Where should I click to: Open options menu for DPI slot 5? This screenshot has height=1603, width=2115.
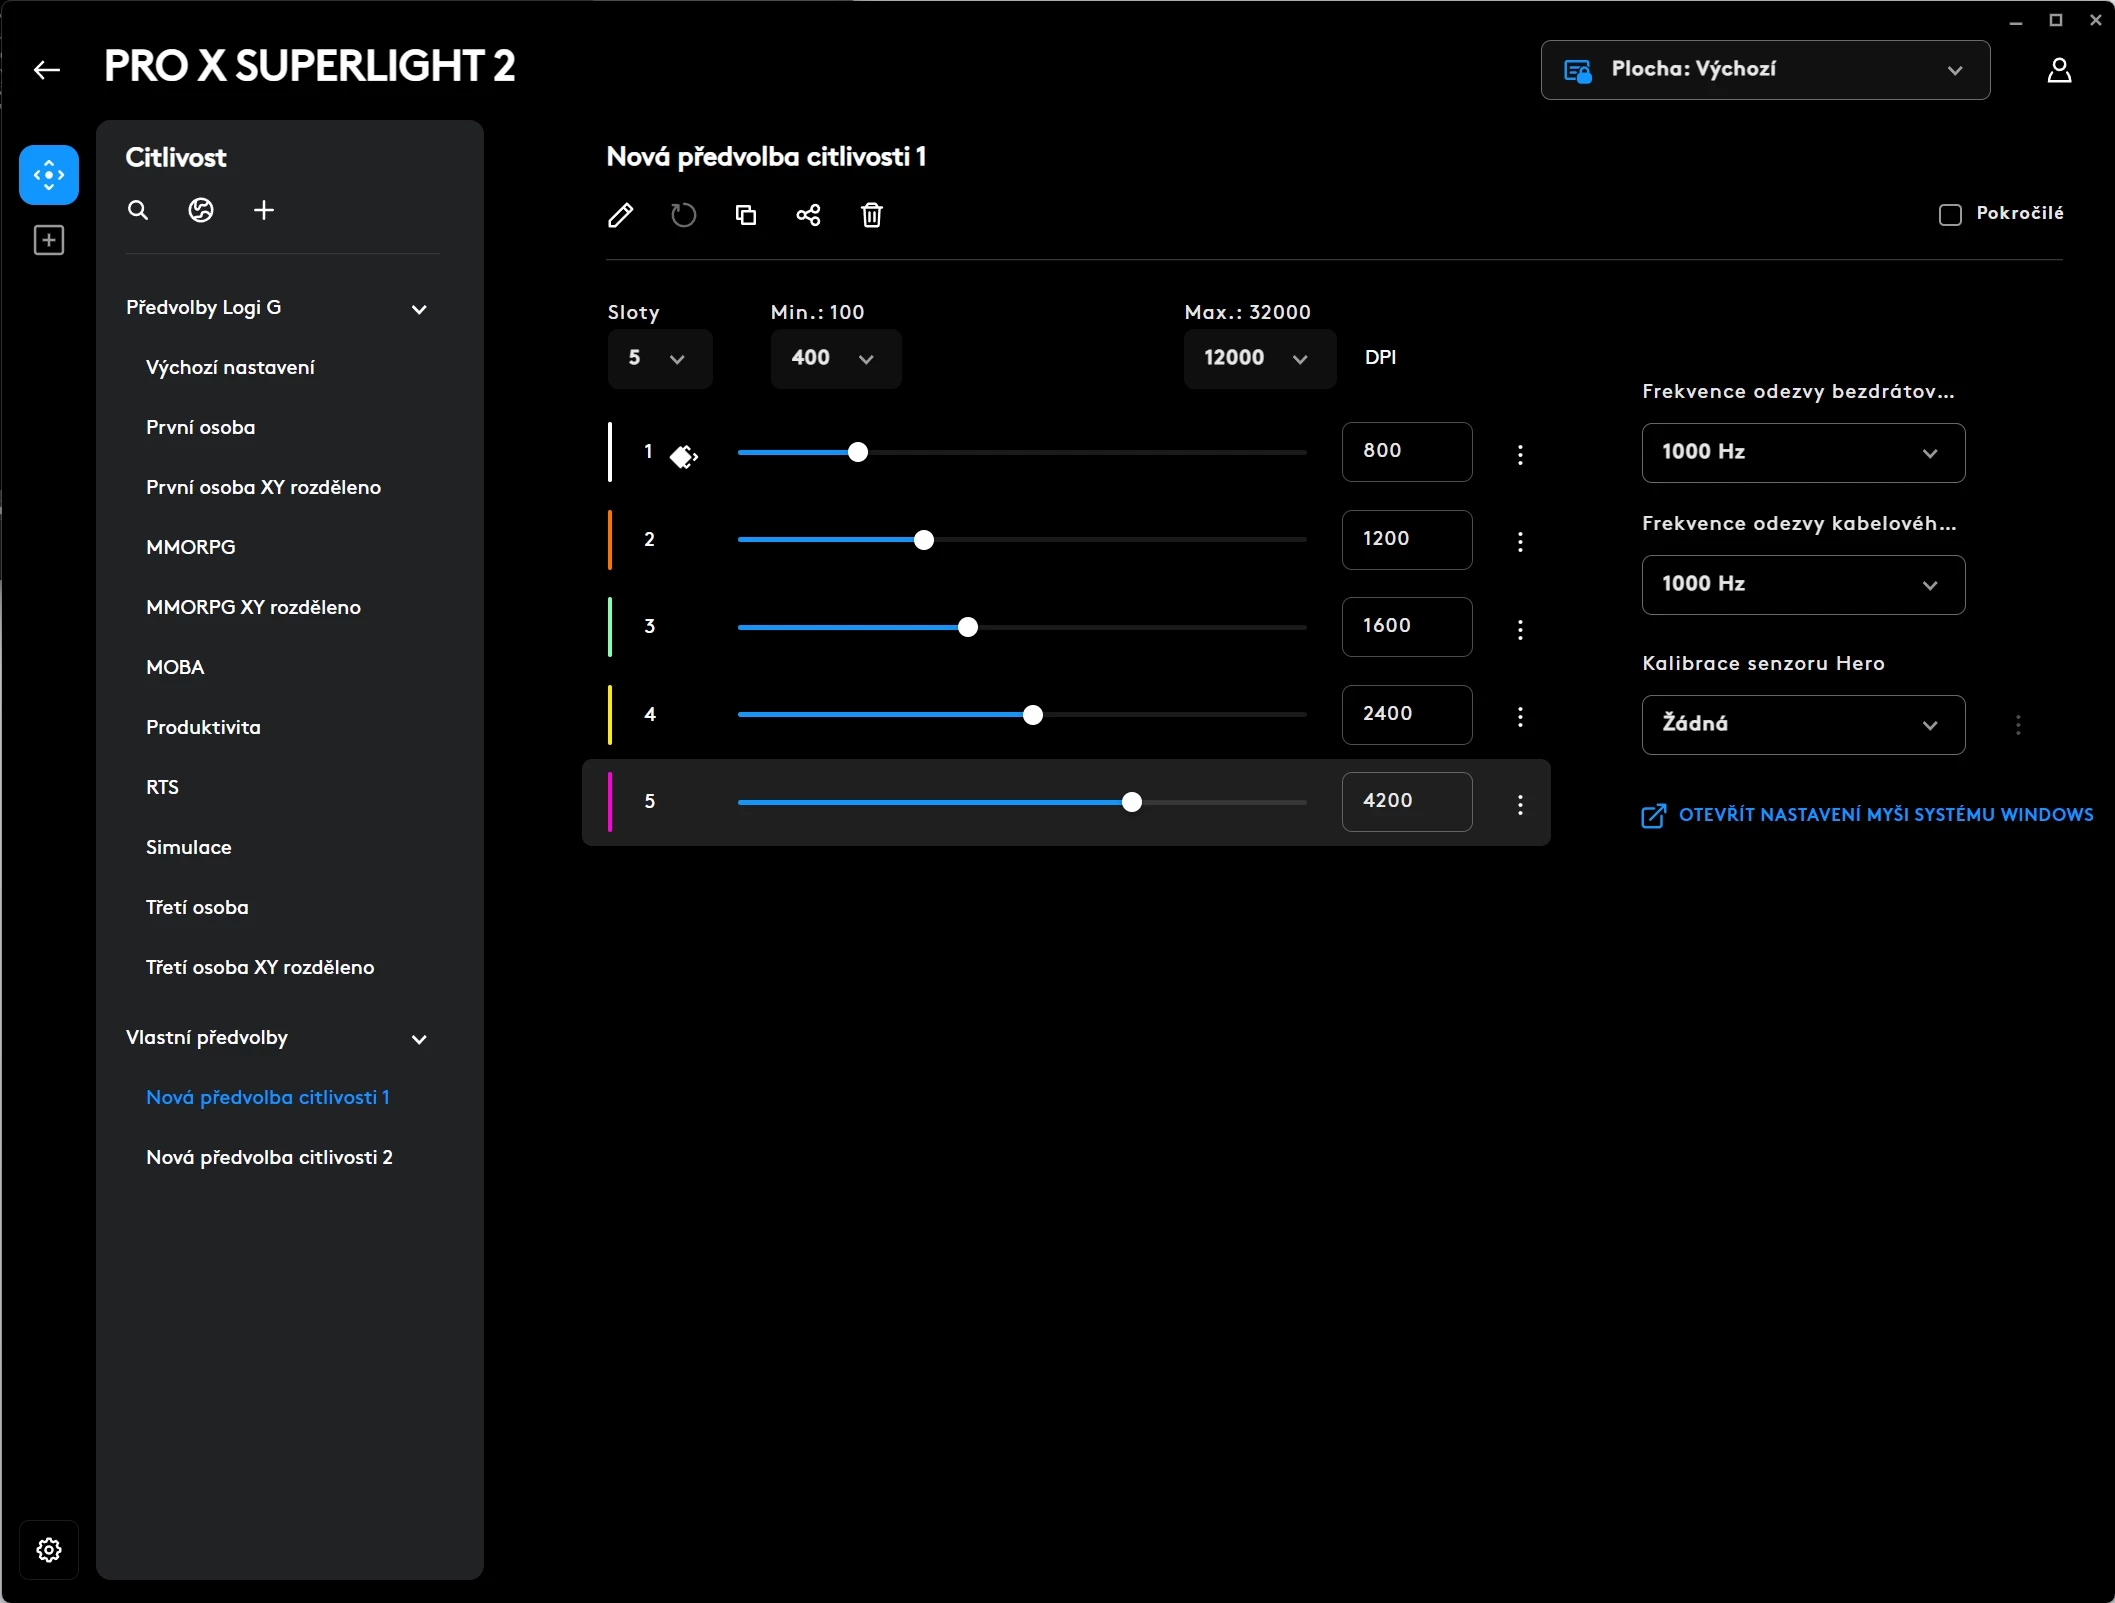pos(1520,805)
